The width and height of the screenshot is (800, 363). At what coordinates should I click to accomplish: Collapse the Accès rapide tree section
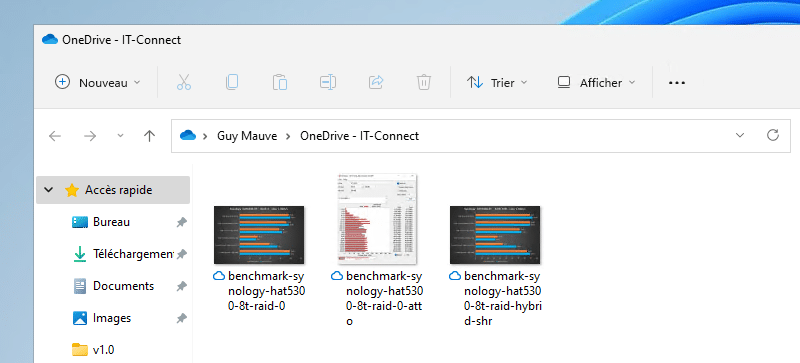click(48, 190)
